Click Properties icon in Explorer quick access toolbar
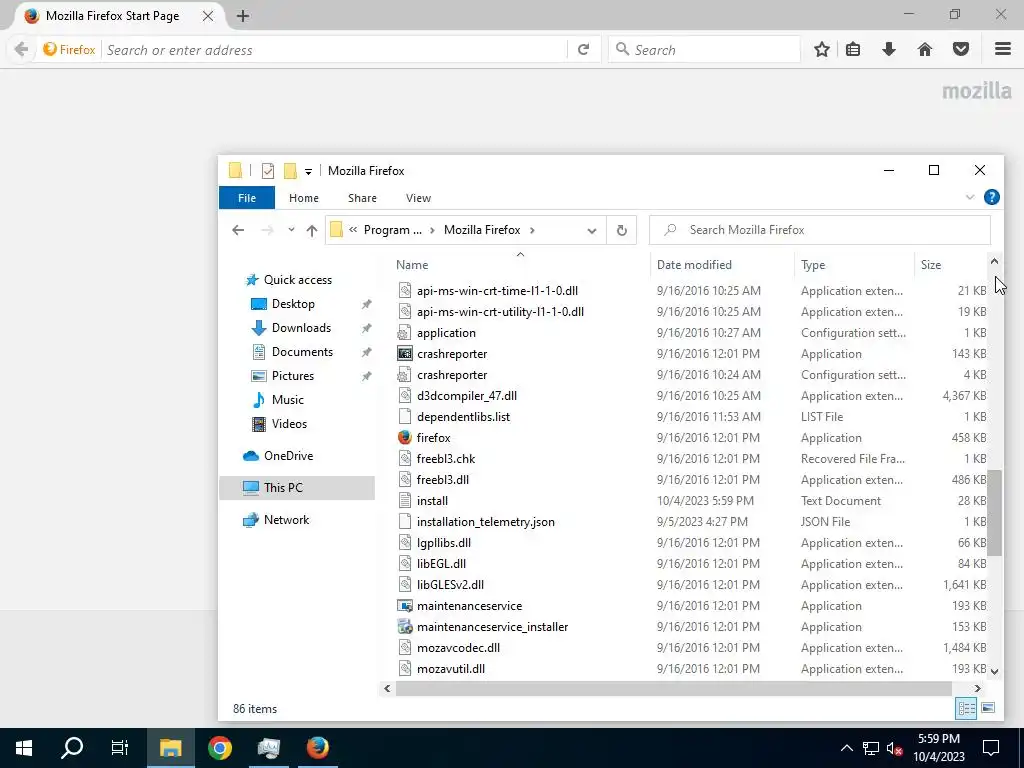1024x768 pixels. pyautogui.click(x=268, y=171)
